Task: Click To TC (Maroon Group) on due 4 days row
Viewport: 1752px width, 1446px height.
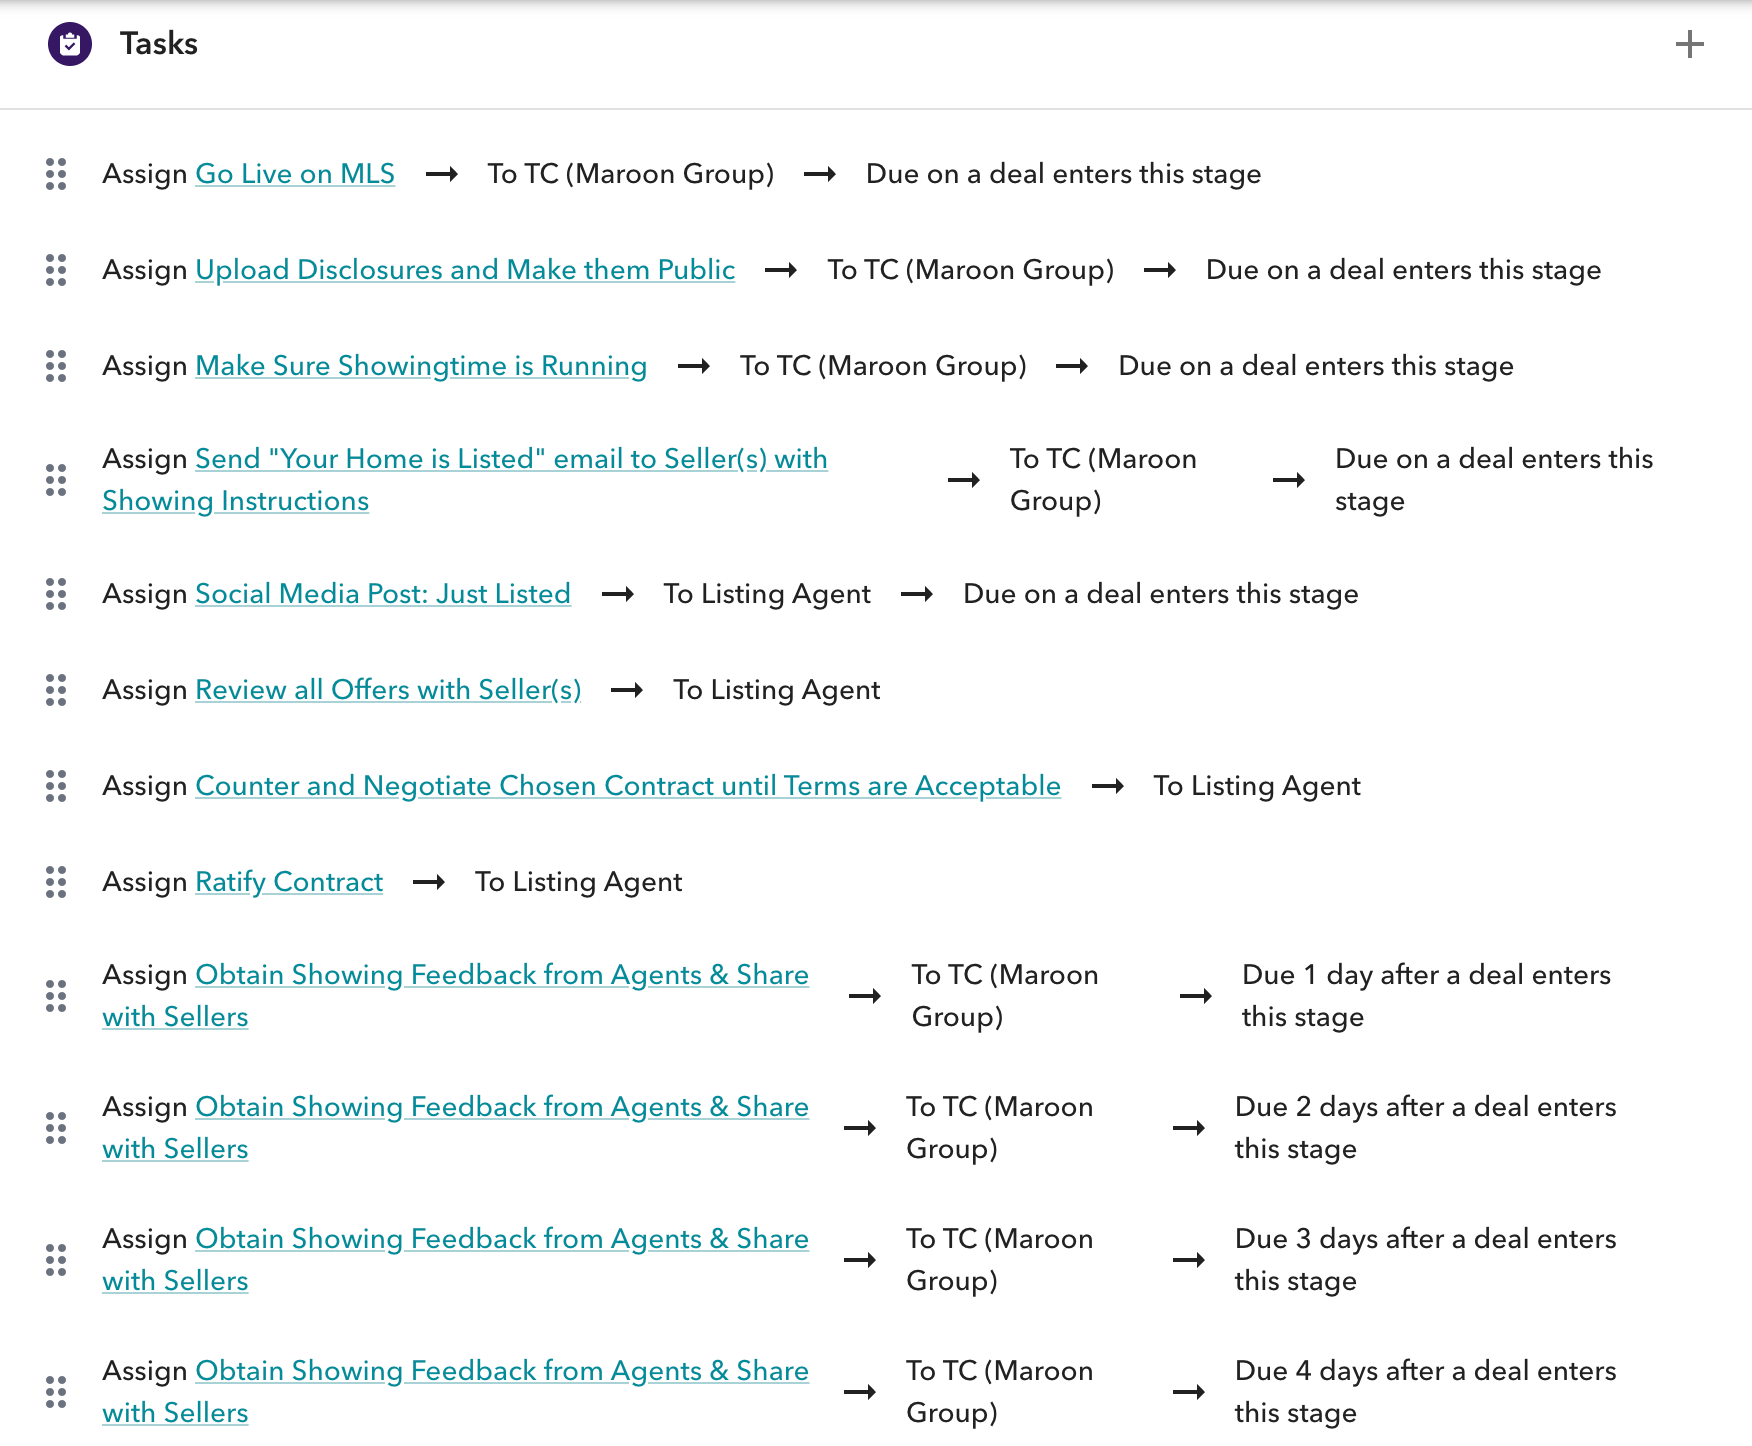Action: (x=1000, y=1392)
